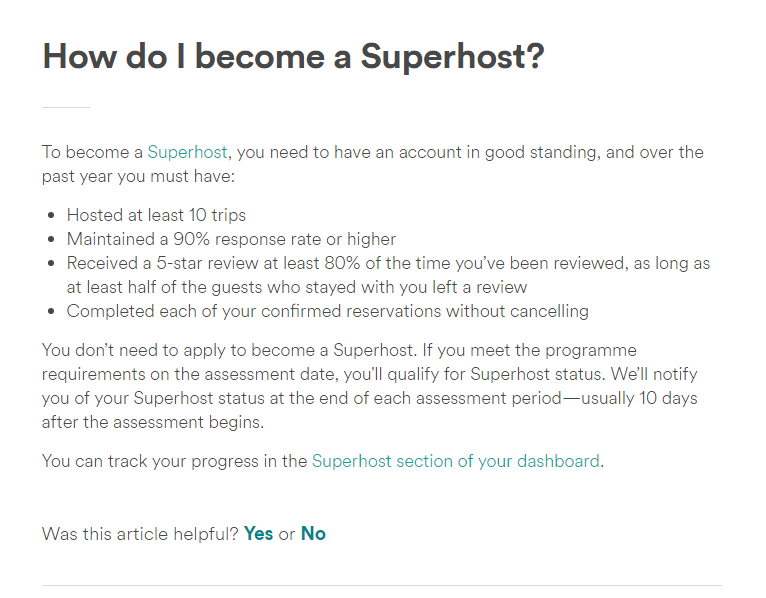Click the long horizontal divider at the page bottom
The width and height of the screenshot is (766, 598).
[x=381, y=585]
